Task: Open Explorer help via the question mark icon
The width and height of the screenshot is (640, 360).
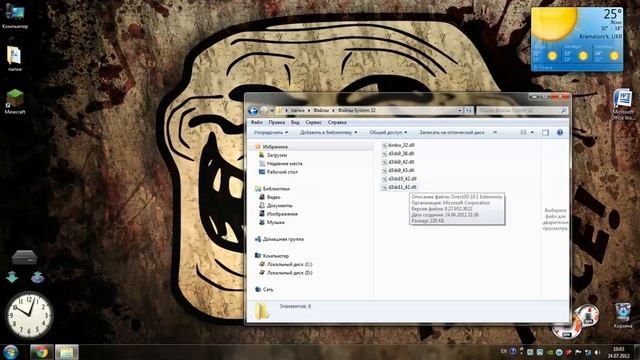Action: click(x=560, y=133)
